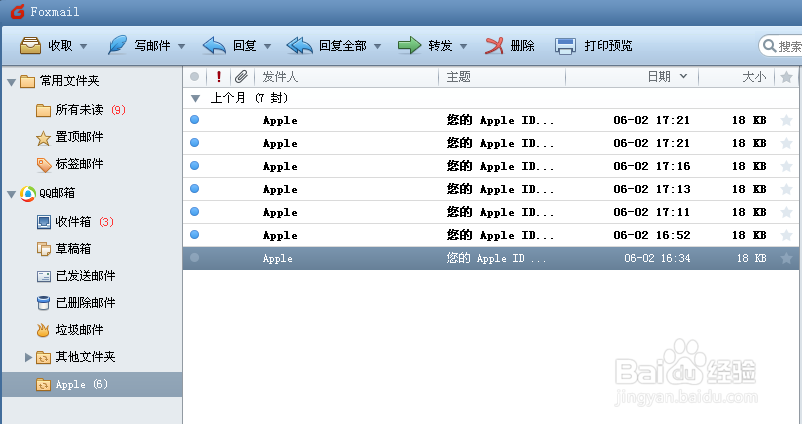Expand the 其他文件夹 tree node

(x=29, y=357)
